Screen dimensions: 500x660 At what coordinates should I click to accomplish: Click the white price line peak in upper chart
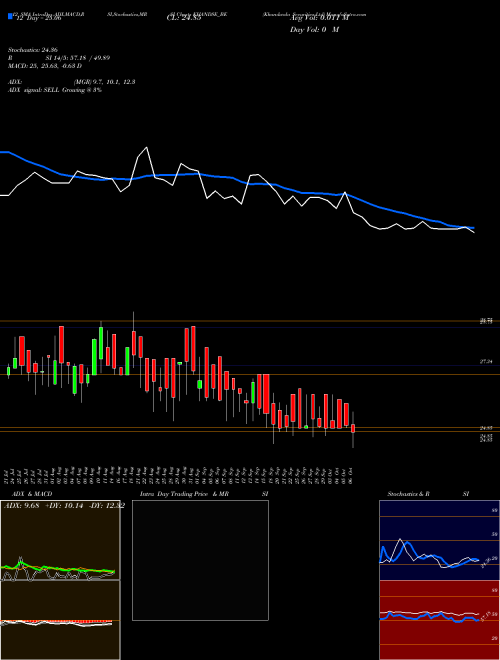(146, 148)
